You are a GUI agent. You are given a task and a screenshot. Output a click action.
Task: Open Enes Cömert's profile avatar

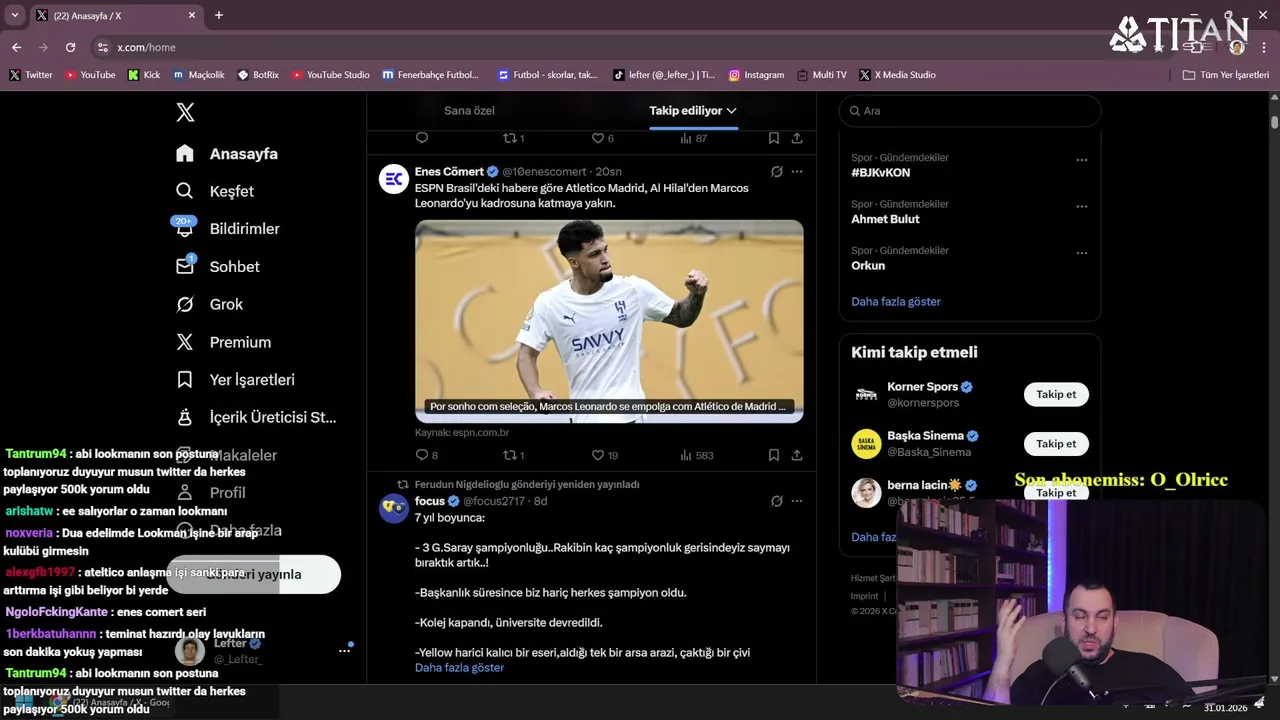pyautogui.click(x=394, y=179)
